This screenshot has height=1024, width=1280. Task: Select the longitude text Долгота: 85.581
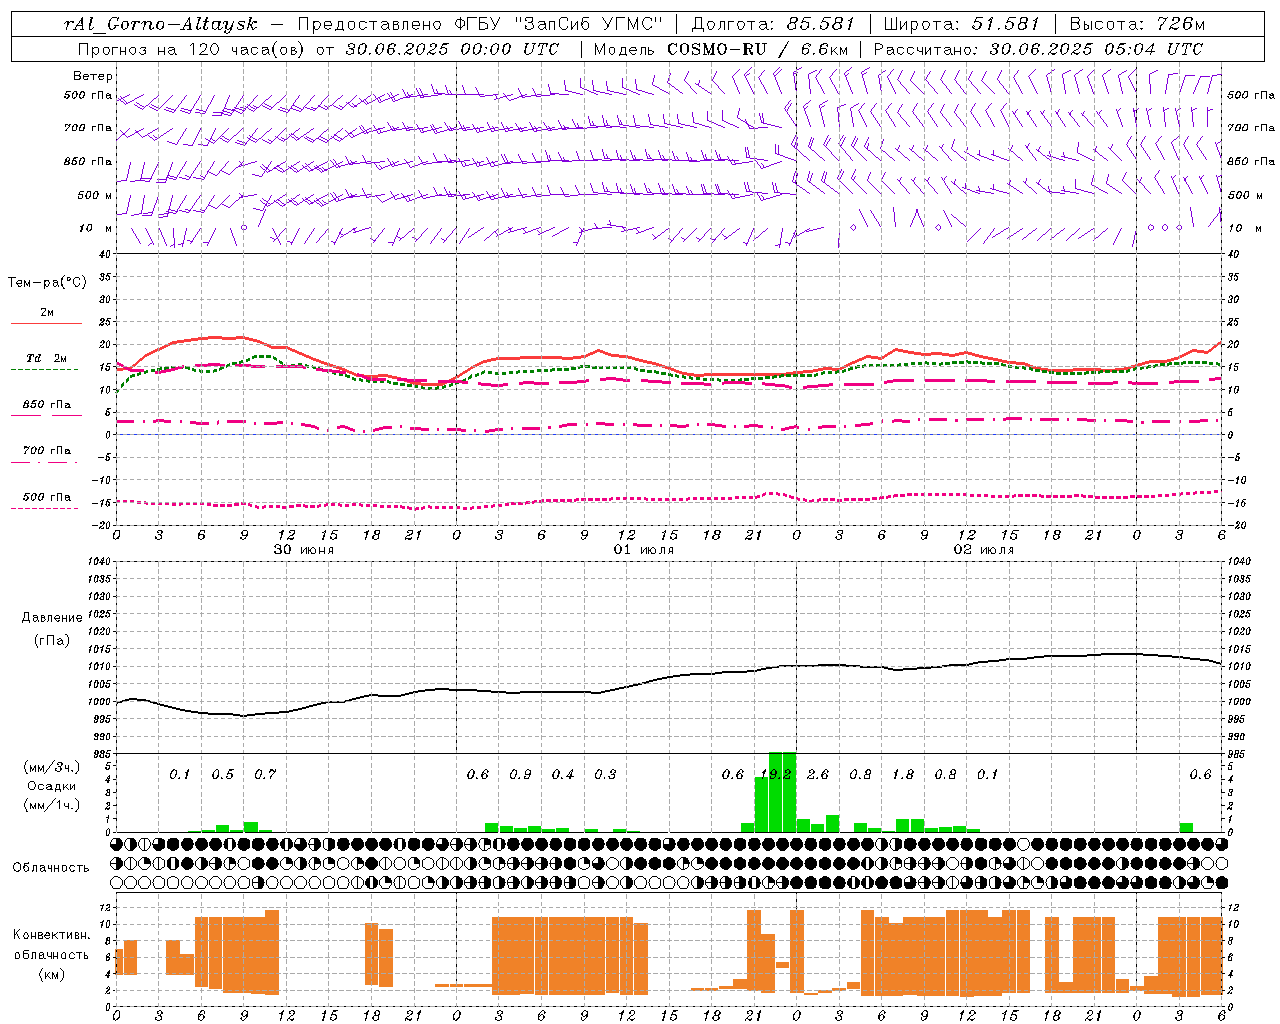tap(773, 24)
